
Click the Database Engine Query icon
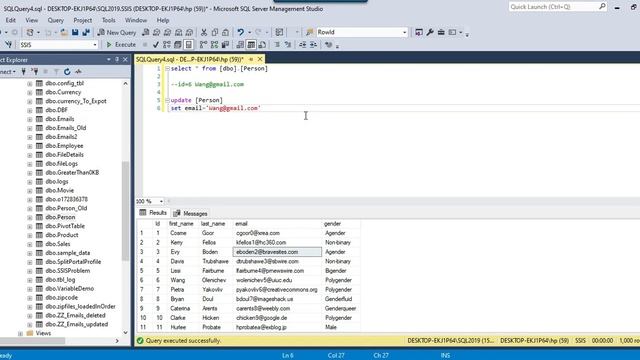pos(145,32)
